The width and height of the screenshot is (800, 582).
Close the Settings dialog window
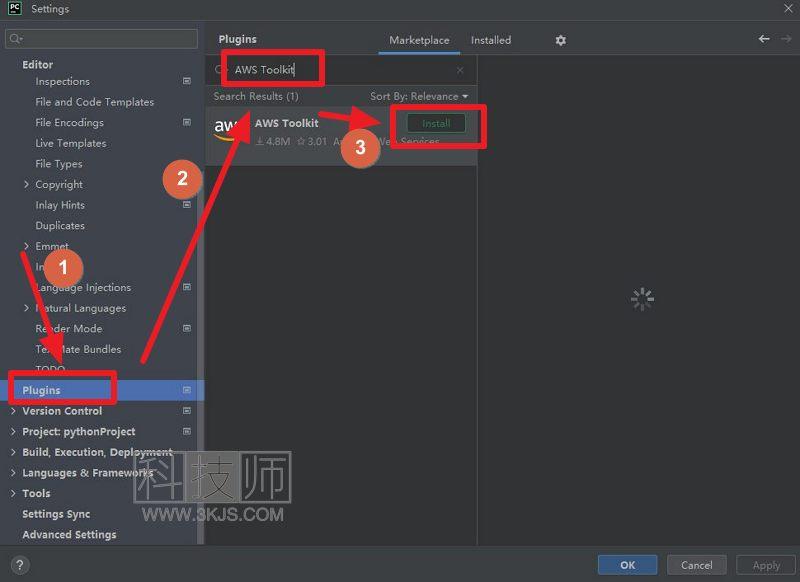point(788,9)
